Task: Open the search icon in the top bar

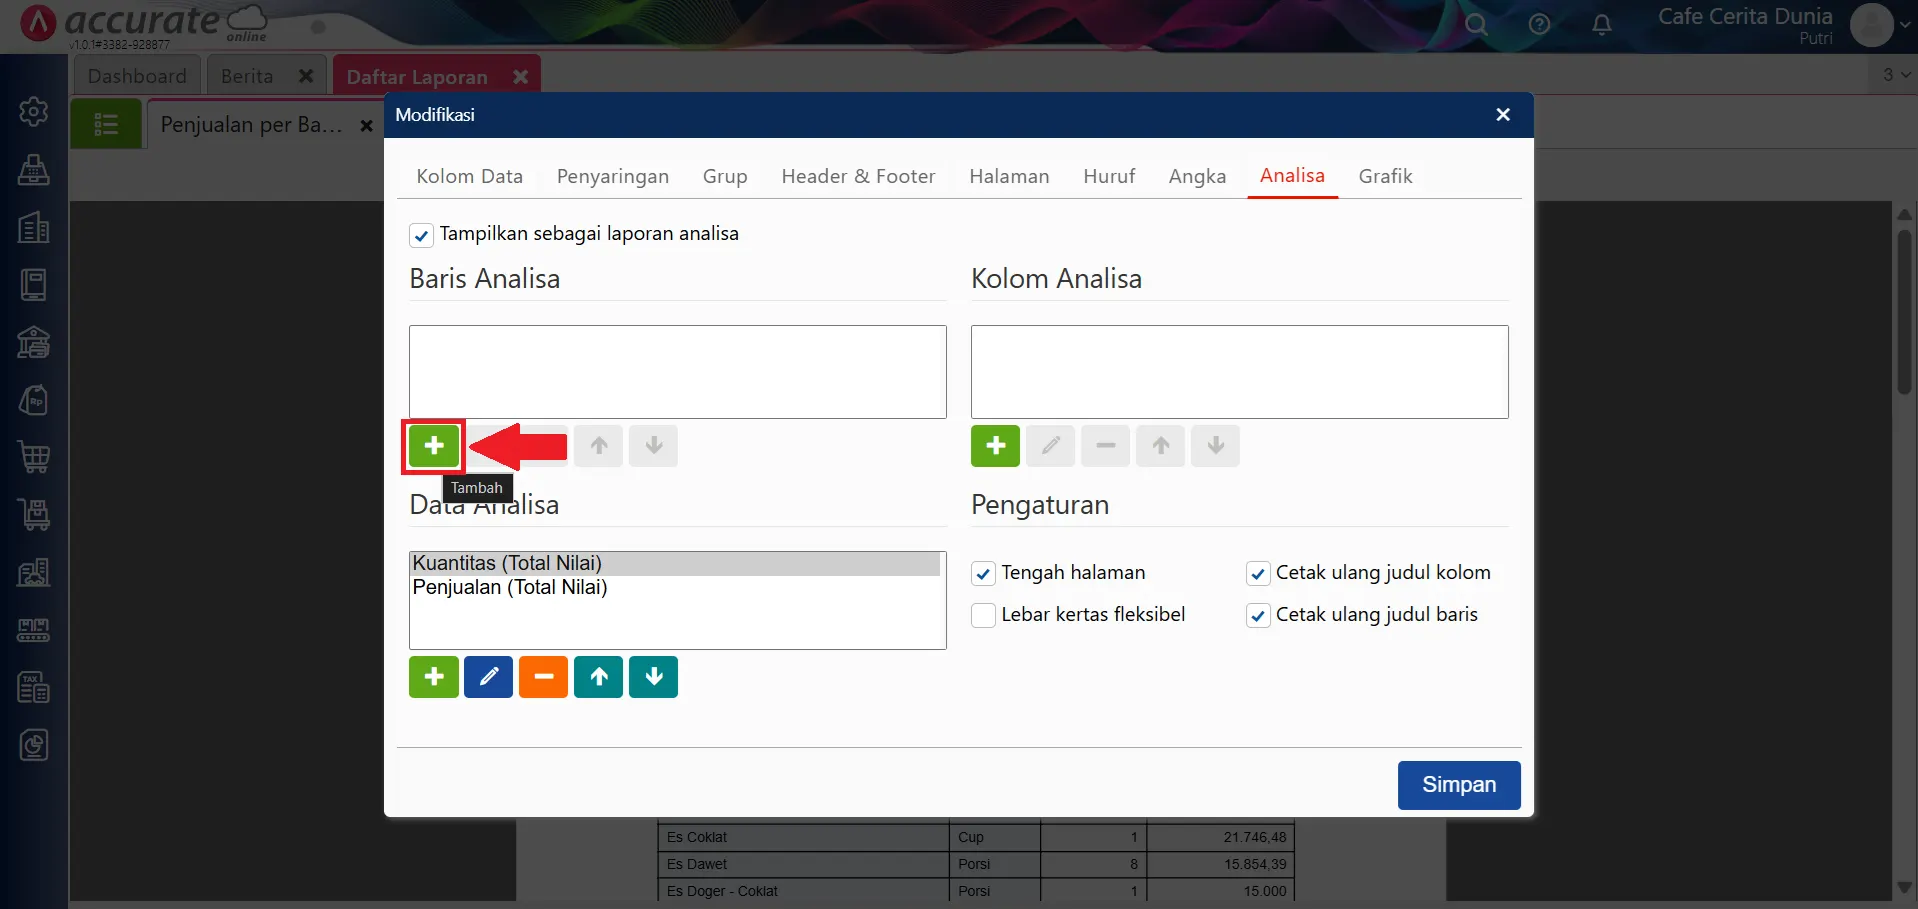Action: tap(1477, 24)
